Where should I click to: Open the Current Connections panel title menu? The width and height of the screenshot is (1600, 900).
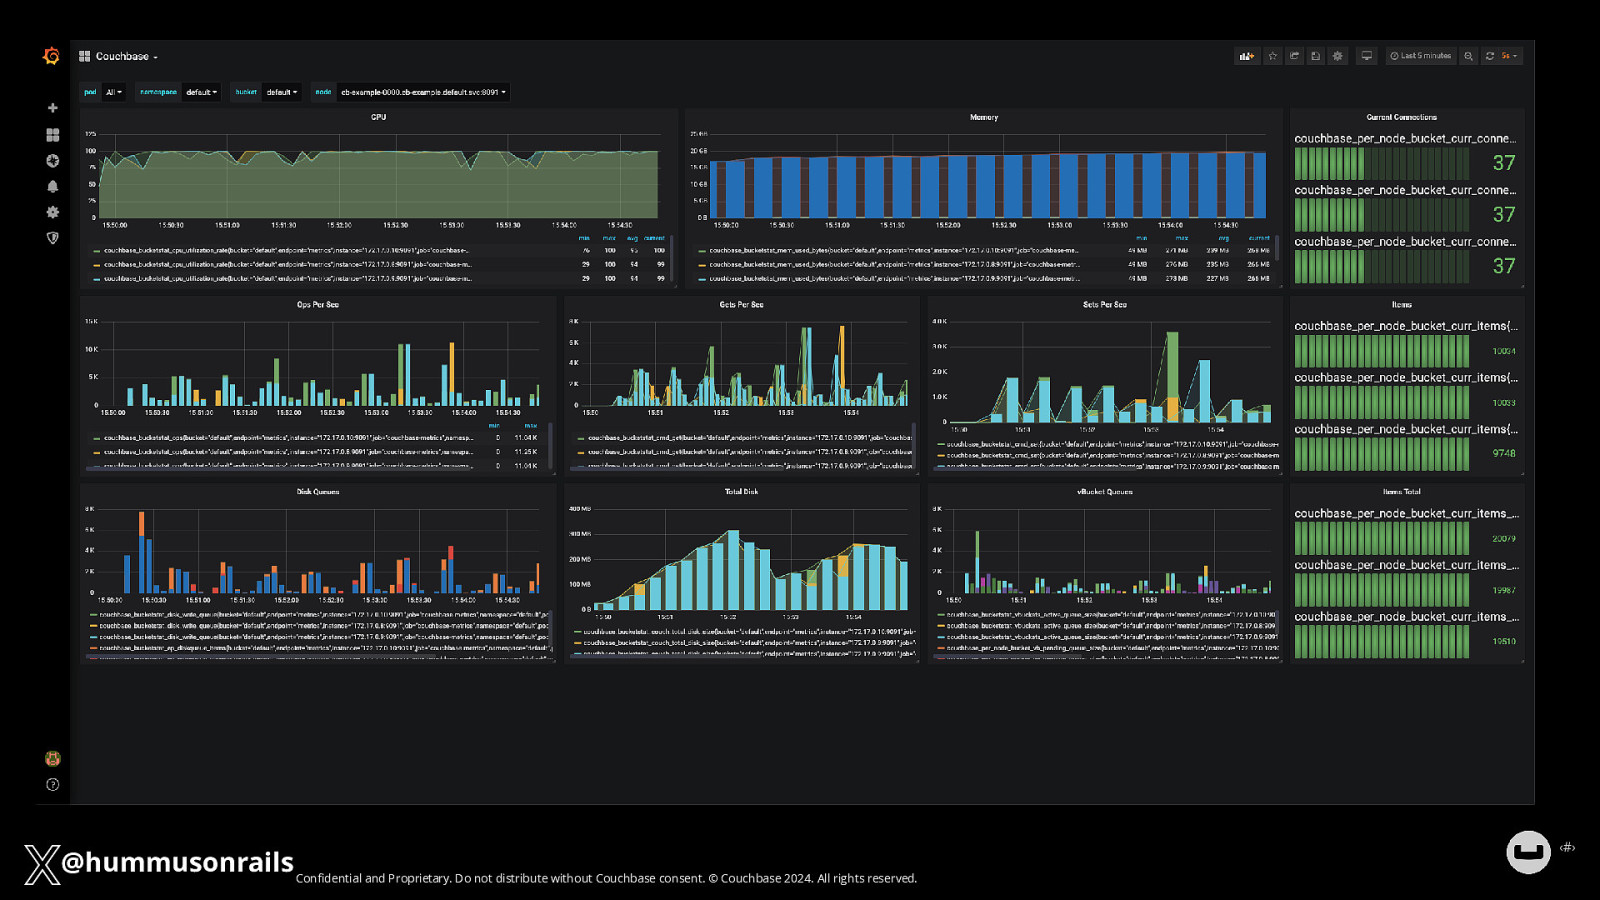pos(1402,117)
